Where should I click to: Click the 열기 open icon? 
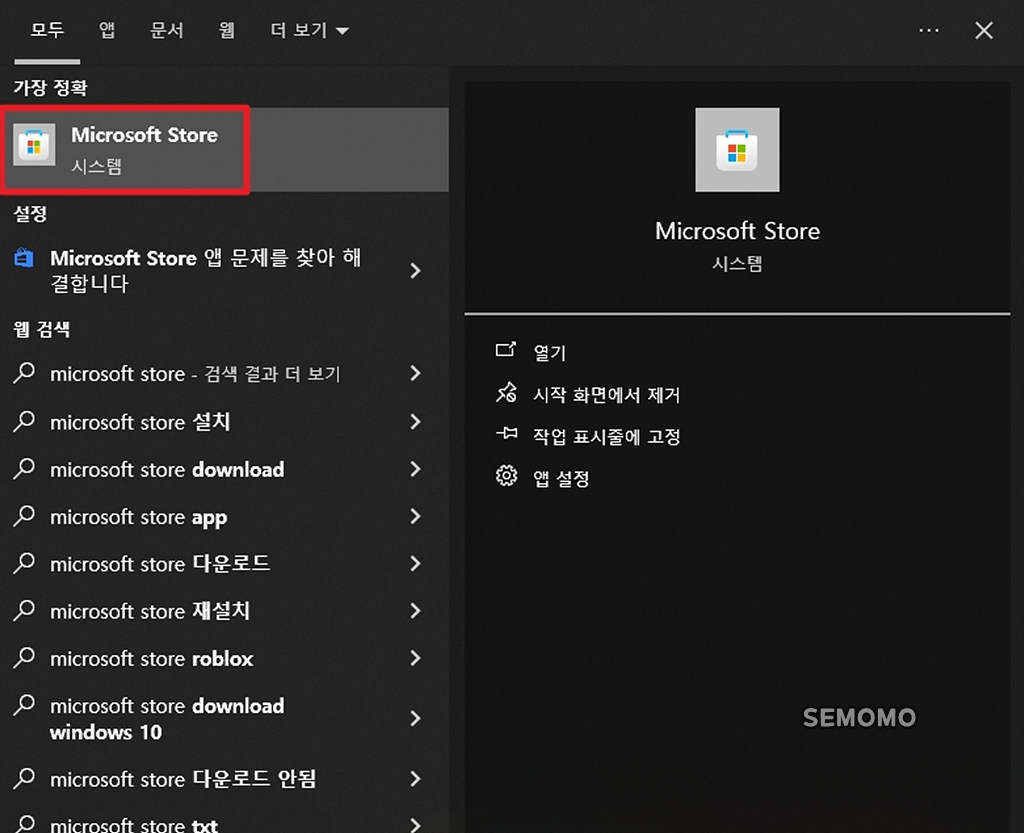pos(505,351)
